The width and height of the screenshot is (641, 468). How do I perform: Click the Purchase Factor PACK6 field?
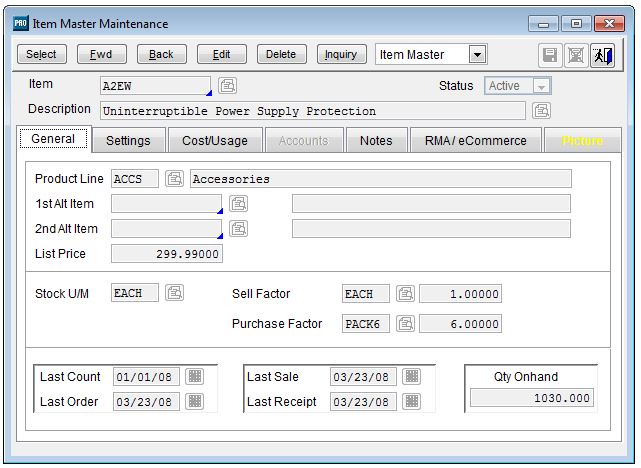(x=366, y=324)
